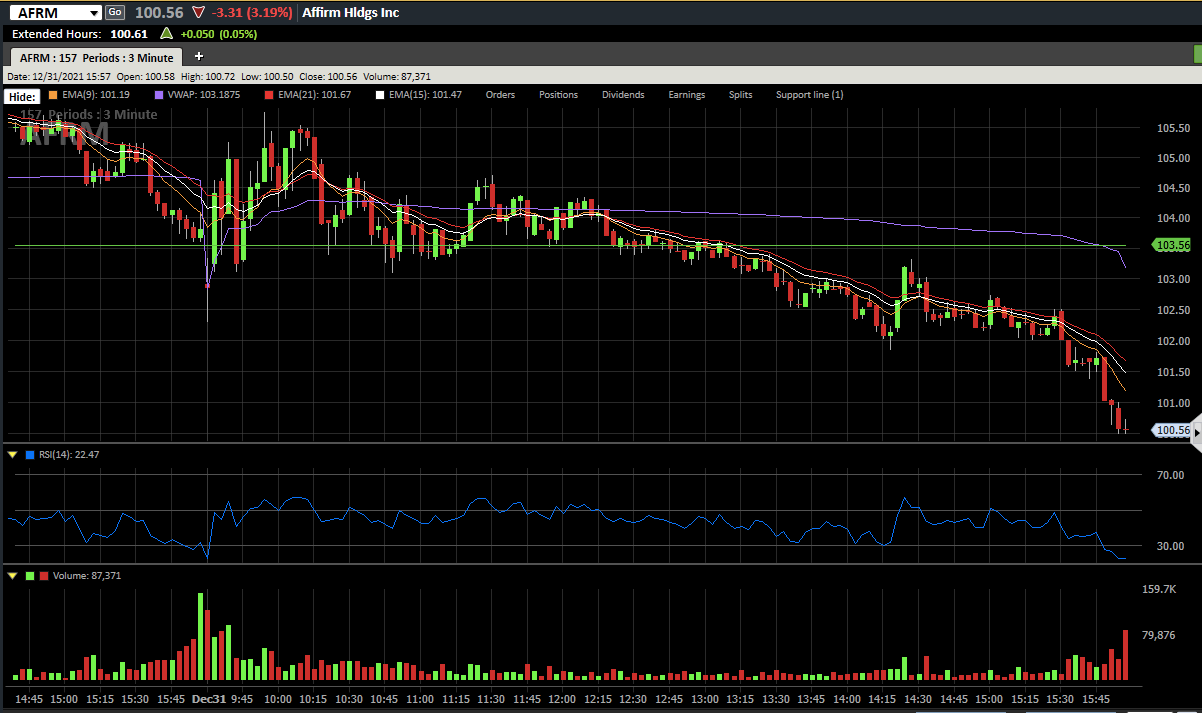
Task: Click the green 103.56 support price tag
Action: 1171,245
